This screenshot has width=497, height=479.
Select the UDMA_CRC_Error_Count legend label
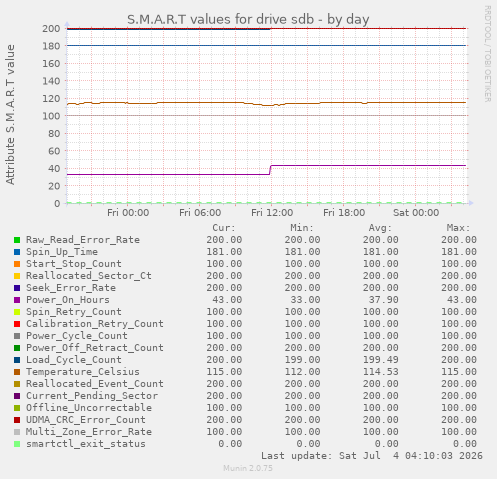pos(86,420)
